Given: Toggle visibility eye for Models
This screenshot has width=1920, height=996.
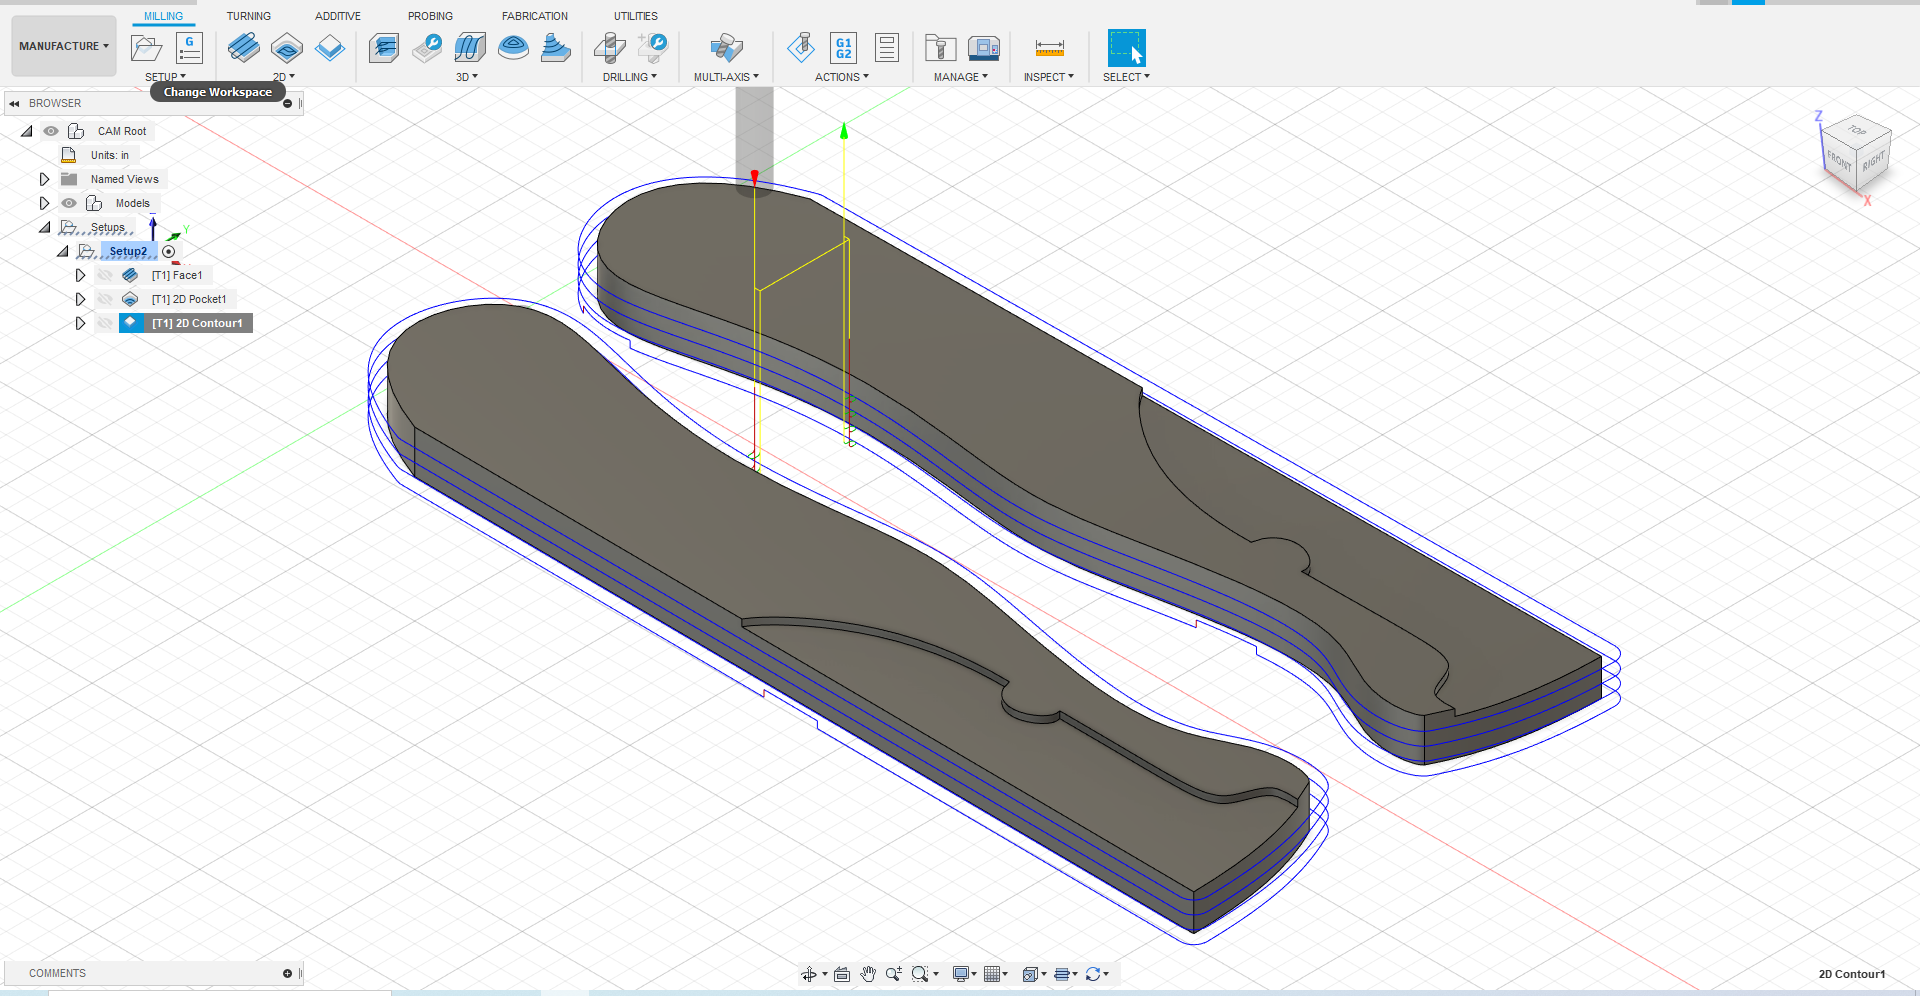Looking at the screenshot, I should (69, 203).
